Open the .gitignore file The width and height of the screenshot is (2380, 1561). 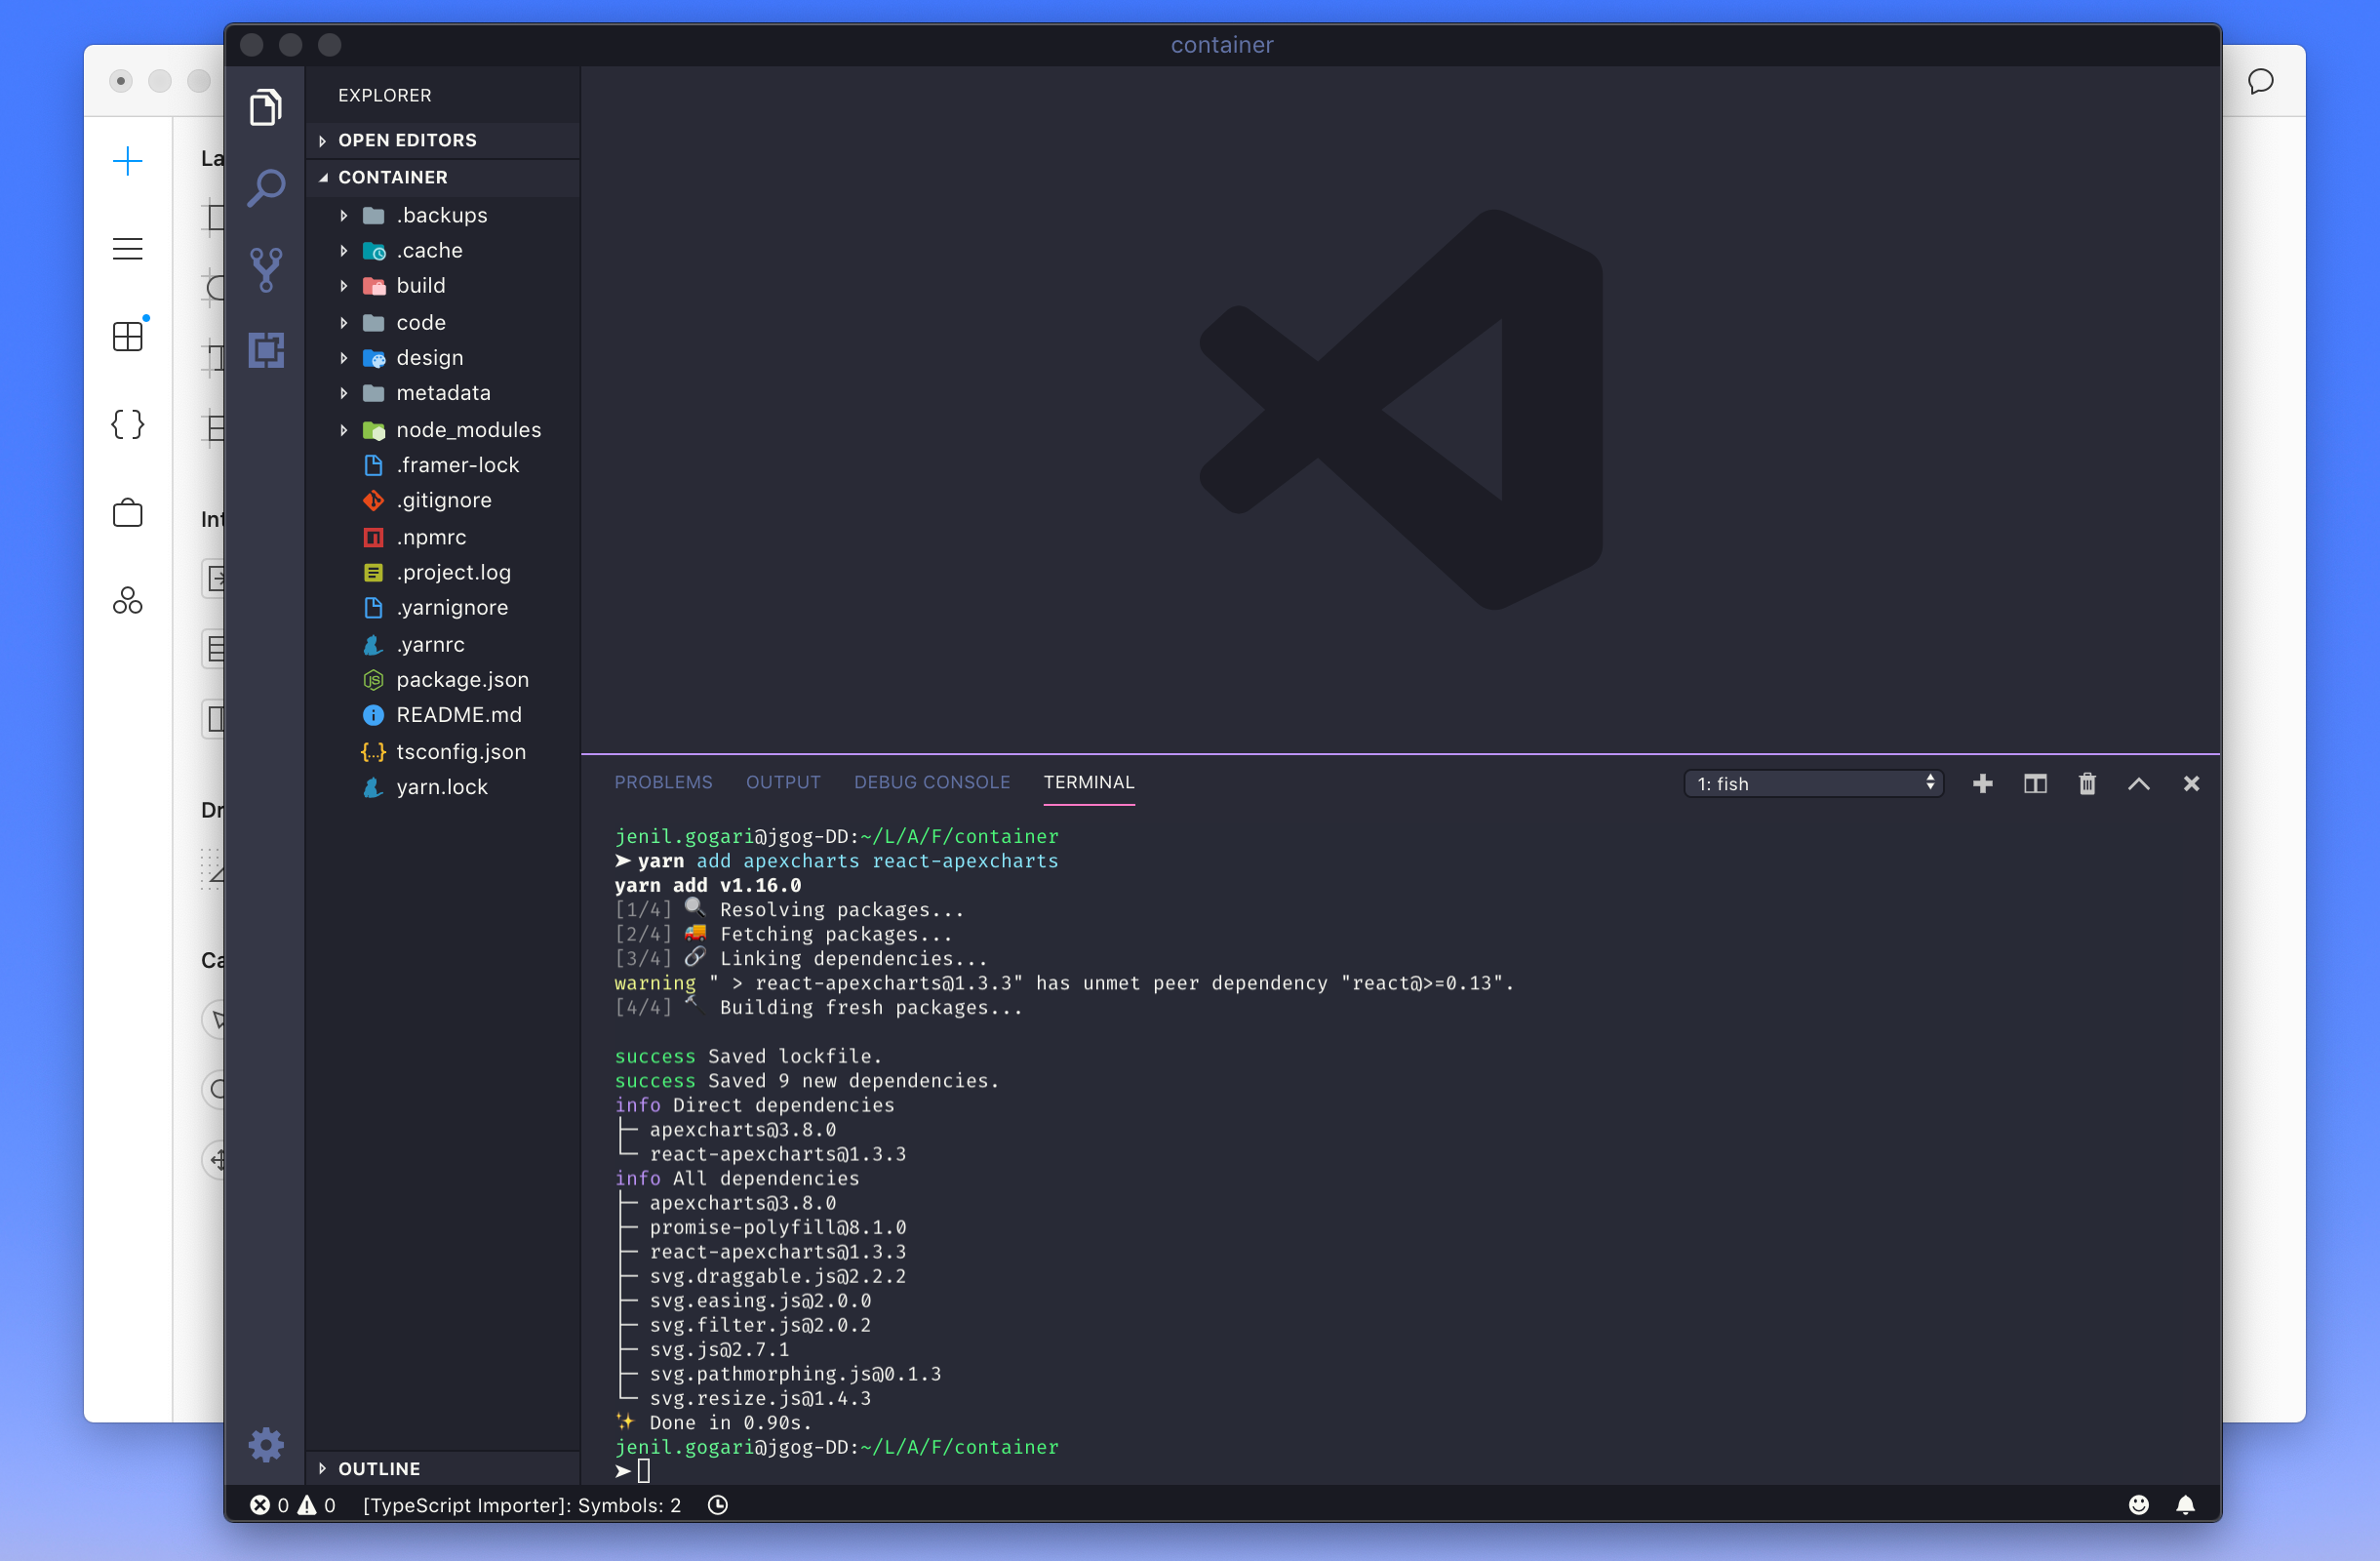443,500
